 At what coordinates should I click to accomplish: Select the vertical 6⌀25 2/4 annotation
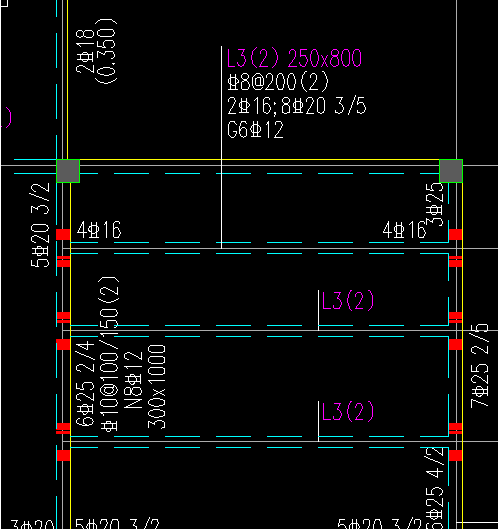[85, 384]
